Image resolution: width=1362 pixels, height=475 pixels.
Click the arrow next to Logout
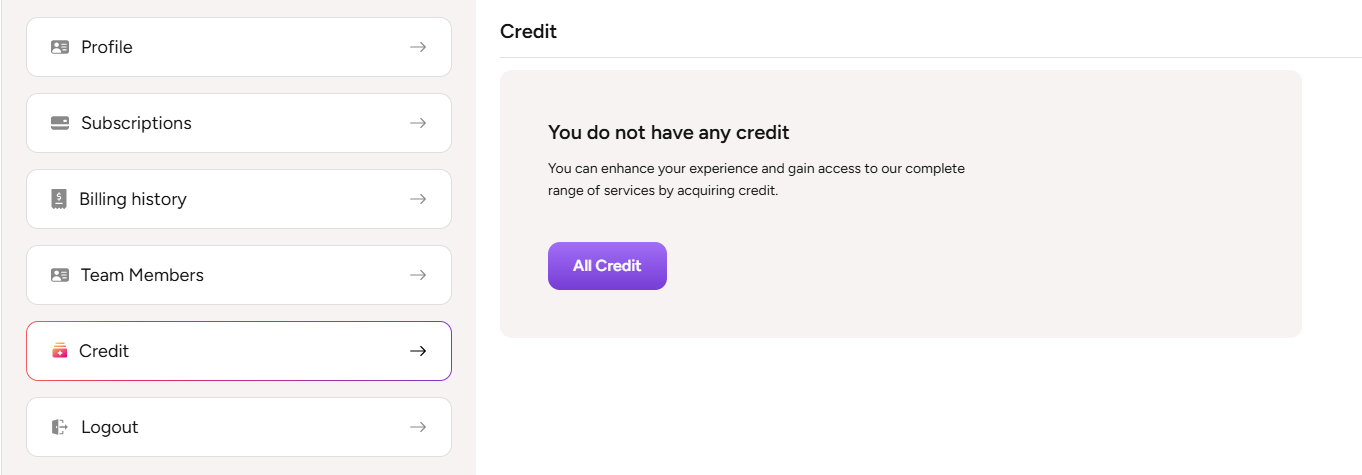(x=418, y=427)
